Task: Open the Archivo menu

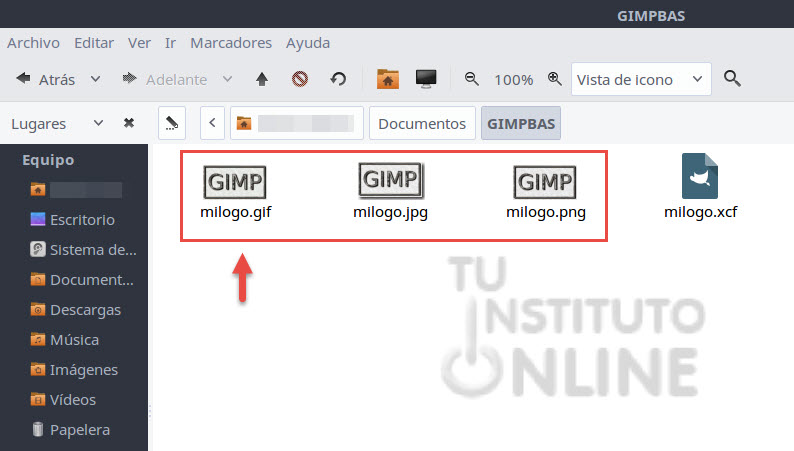Action: pos(33,43)
